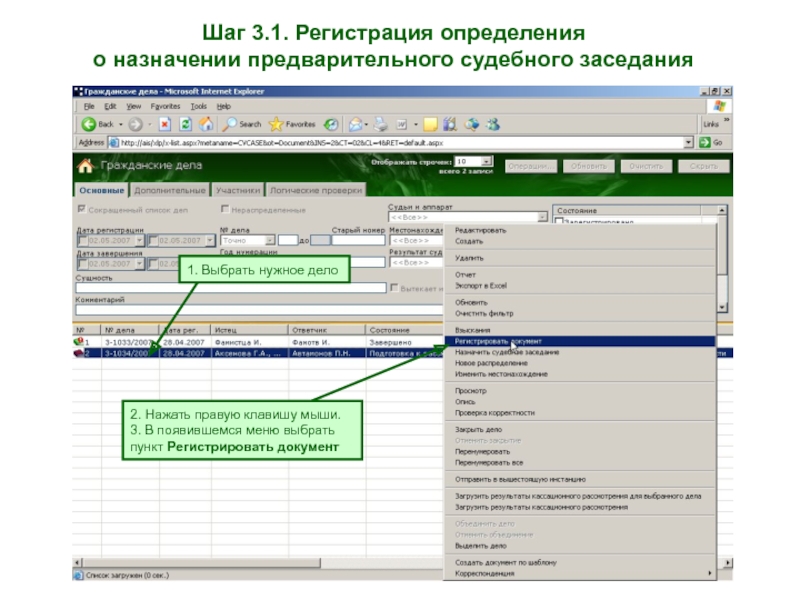The image size is (800, 600).
Task: Toggle Сокращенный список дел checkbox
Action: point(81,209)
